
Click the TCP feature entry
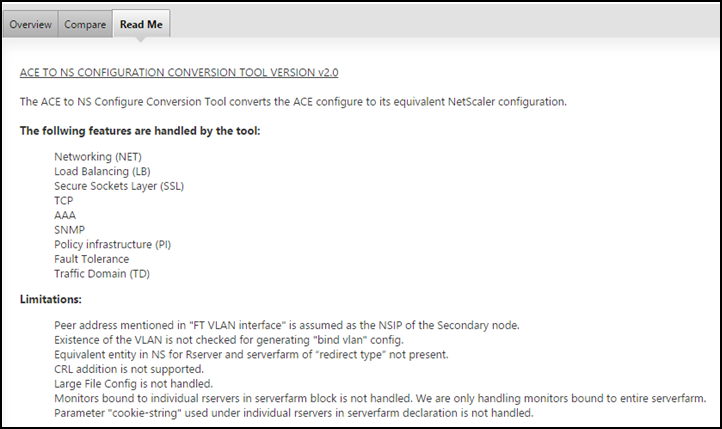tap(64, 200)
